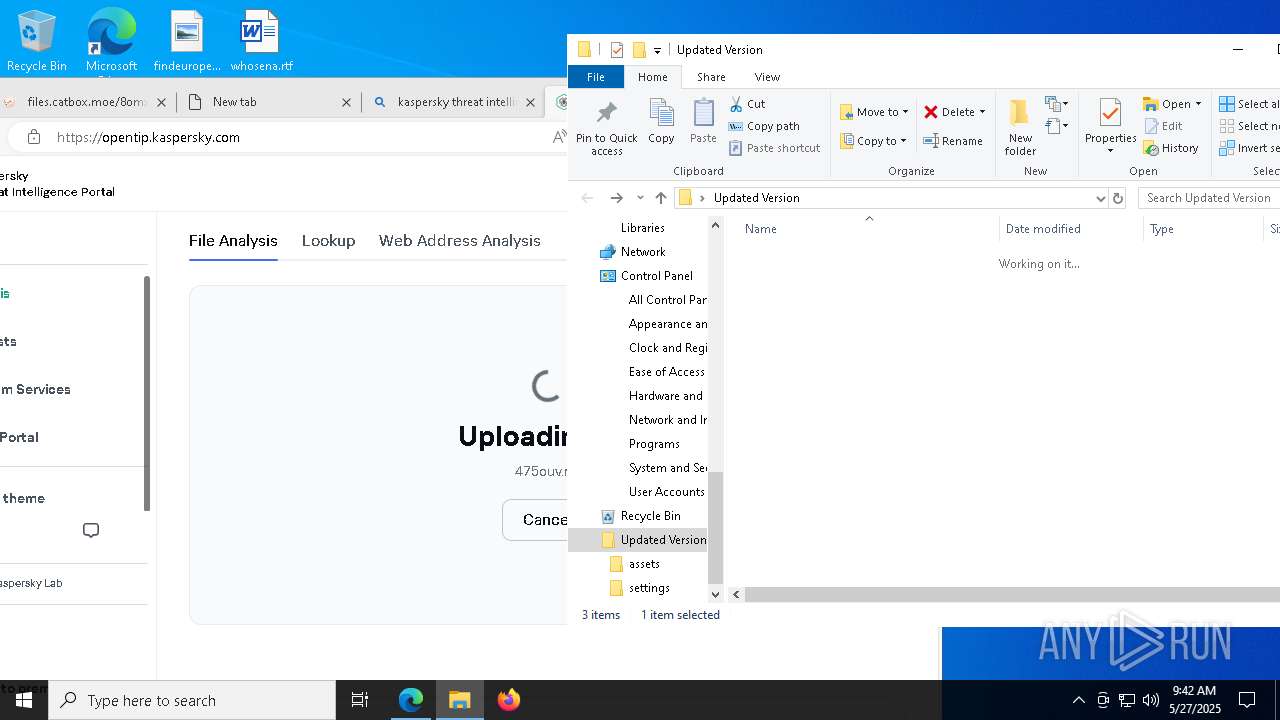This screenshot has width=1280, height=720.
Task: Click Quick Access Properties checkmark icon
Action: coord(617,50)
